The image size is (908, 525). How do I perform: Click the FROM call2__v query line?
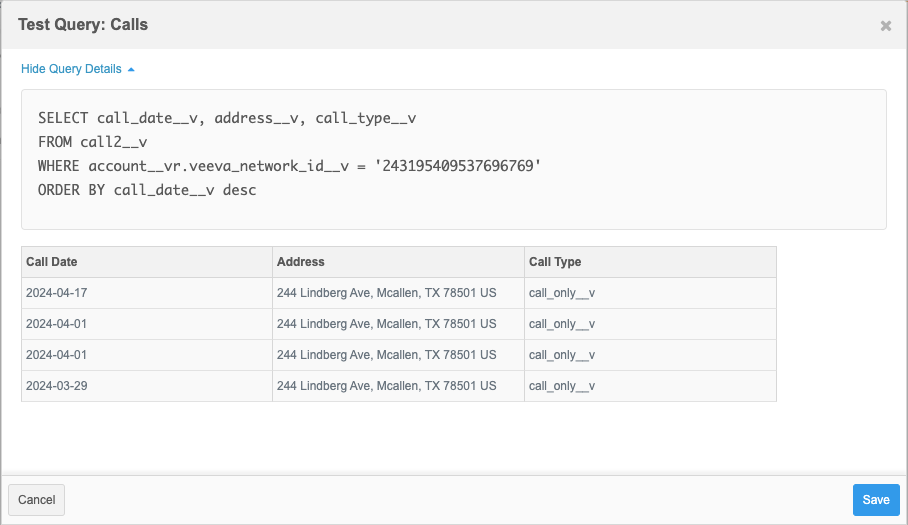pos(93,142)
